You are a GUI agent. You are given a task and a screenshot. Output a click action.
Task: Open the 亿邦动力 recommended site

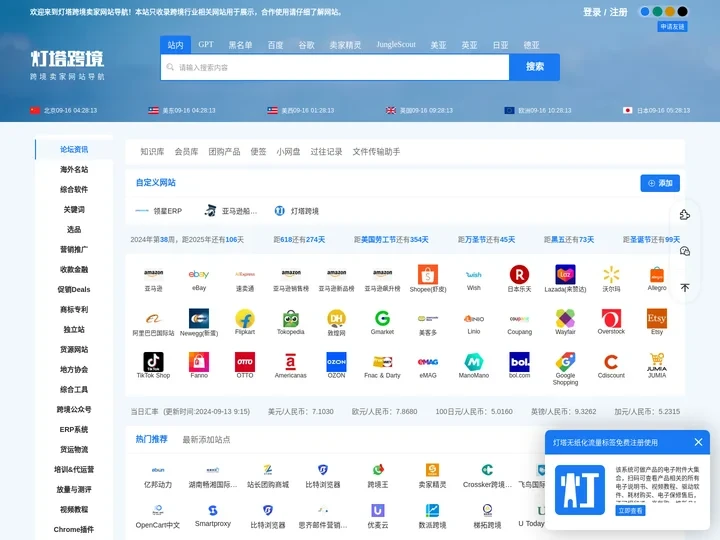[x=158, y=476]
